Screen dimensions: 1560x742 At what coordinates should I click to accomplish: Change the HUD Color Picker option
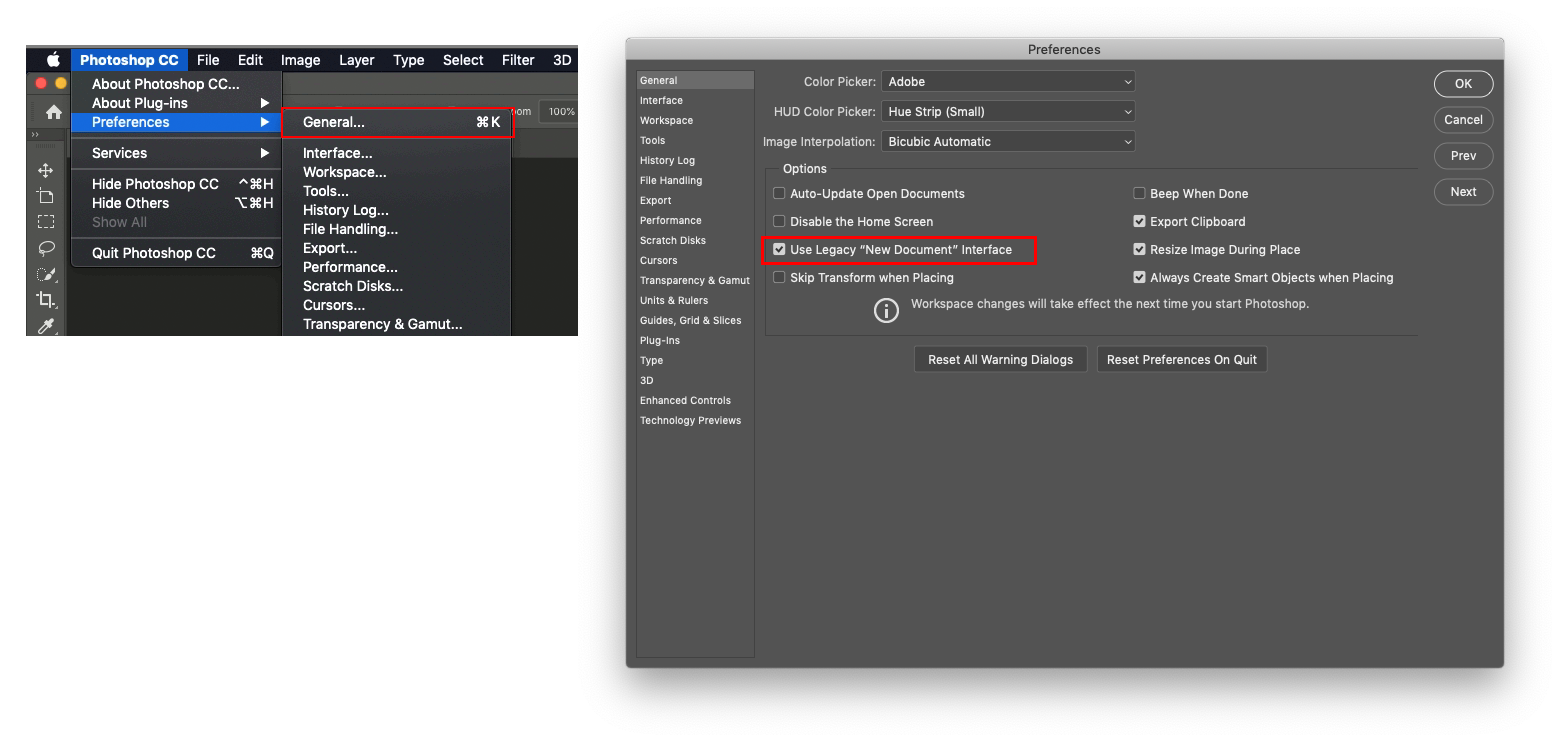click(x=1007, y=111)
